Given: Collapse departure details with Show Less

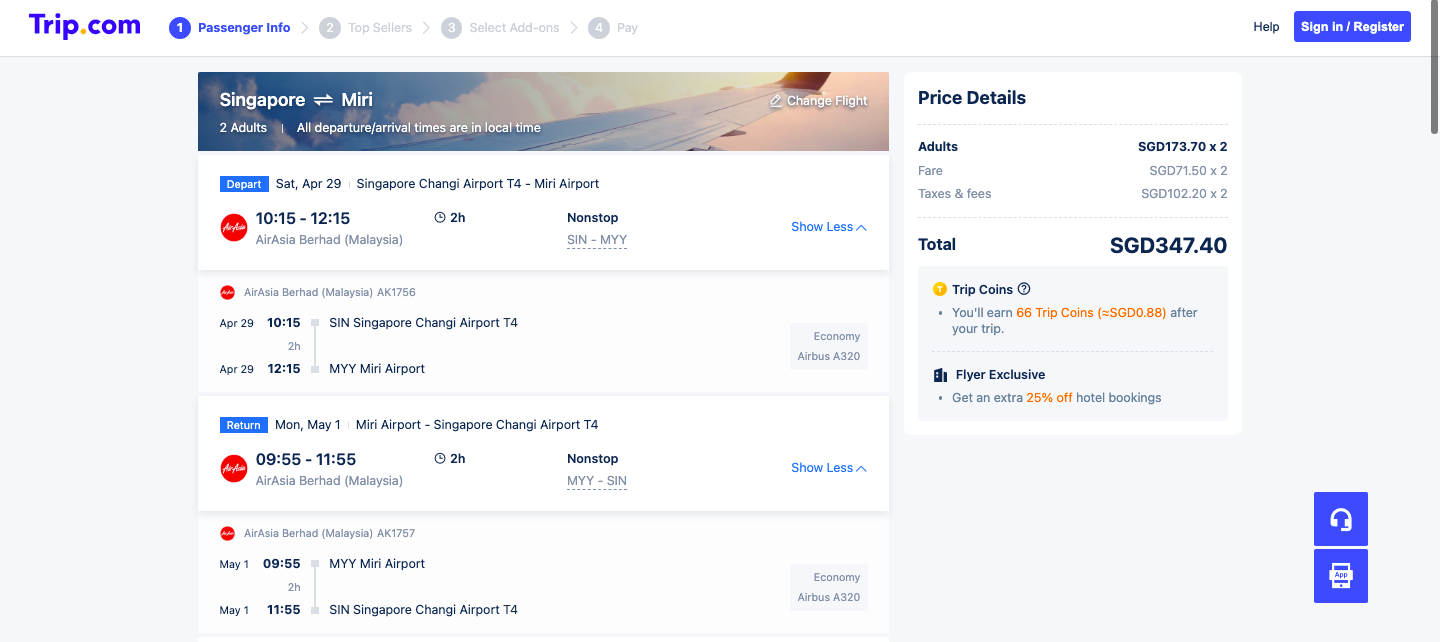Looking at the screenshot, I should (x=829, y=227).
